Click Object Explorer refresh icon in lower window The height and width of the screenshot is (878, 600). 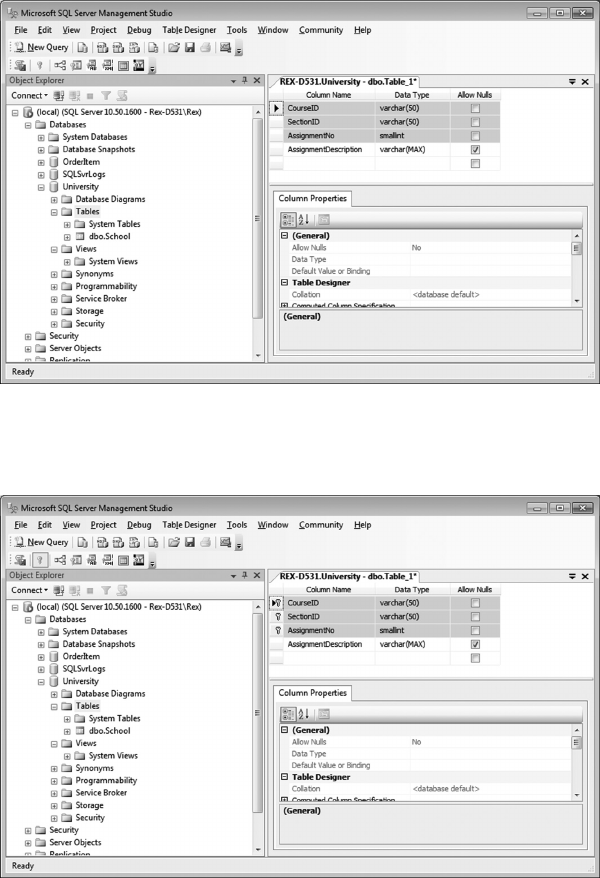(122, 590)
